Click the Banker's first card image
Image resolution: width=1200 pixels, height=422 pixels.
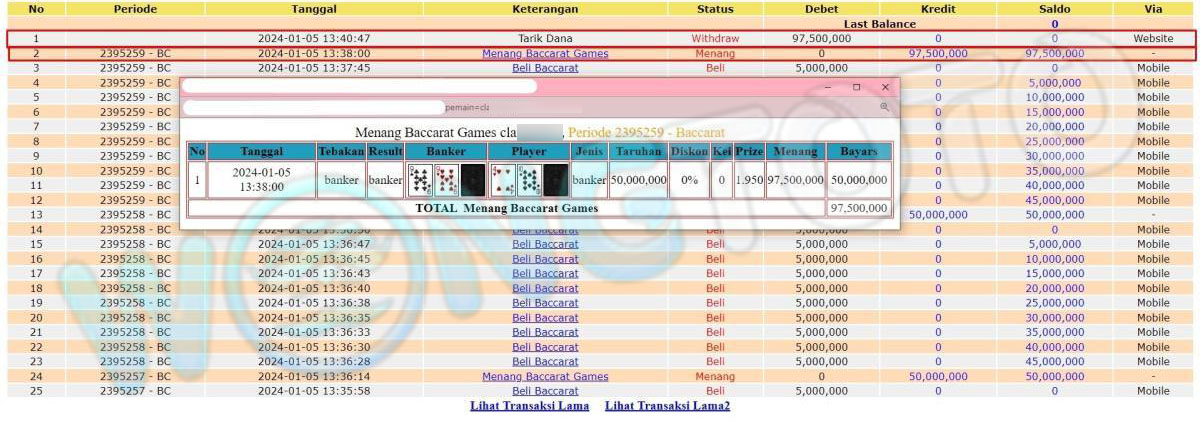[420, 180]
